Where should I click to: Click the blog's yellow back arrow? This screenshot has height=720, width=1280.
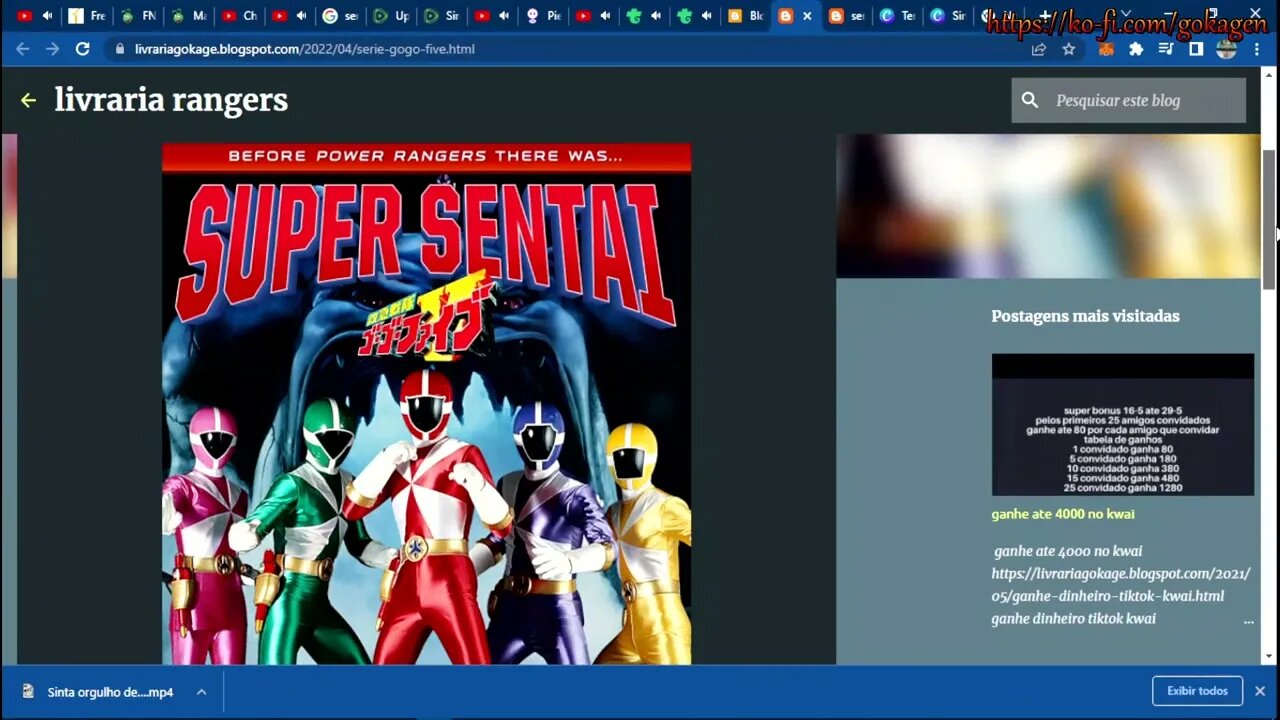[x=28, y=100]
